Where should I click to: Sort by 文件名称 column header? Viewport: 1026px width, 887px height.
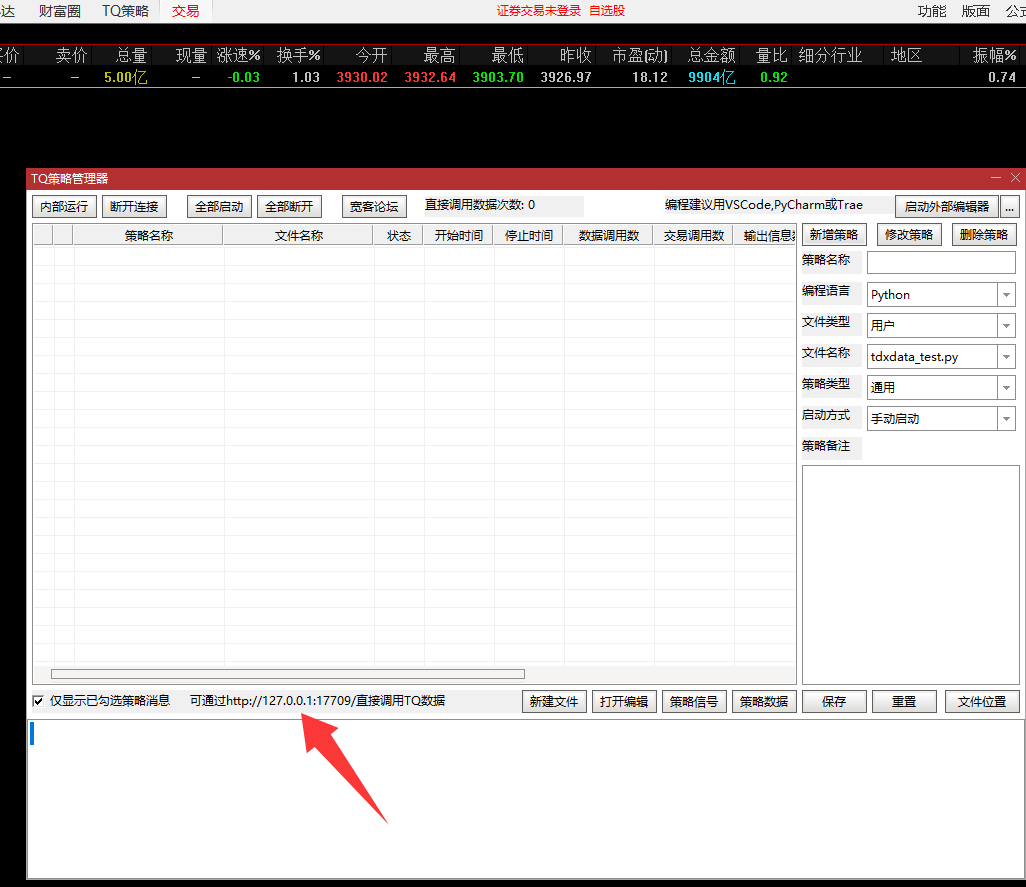tap(298, 235)
